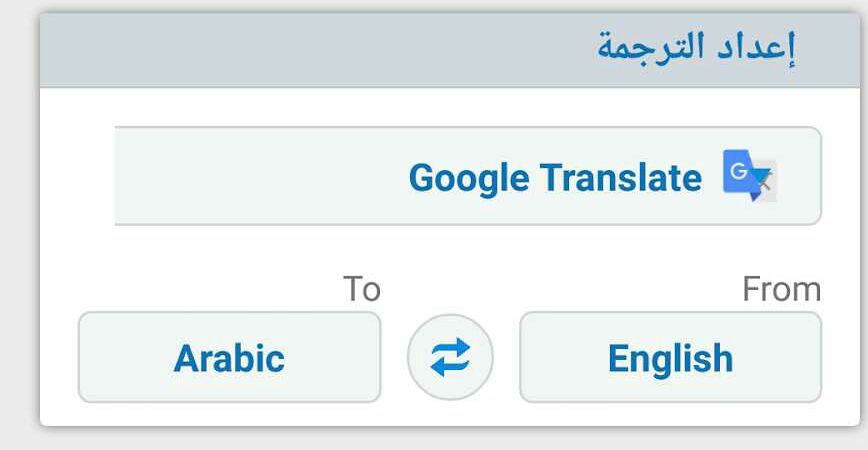Swap the source and target languages
The image size is (868, 450).
pos(450,357)
